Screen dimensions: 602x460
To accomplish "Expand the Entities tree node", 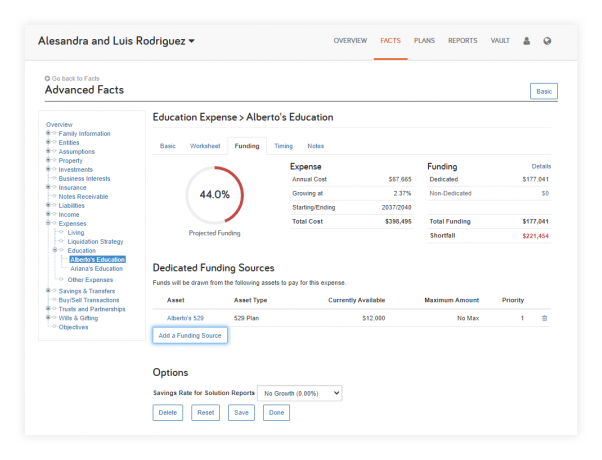I will pos(48,142).
